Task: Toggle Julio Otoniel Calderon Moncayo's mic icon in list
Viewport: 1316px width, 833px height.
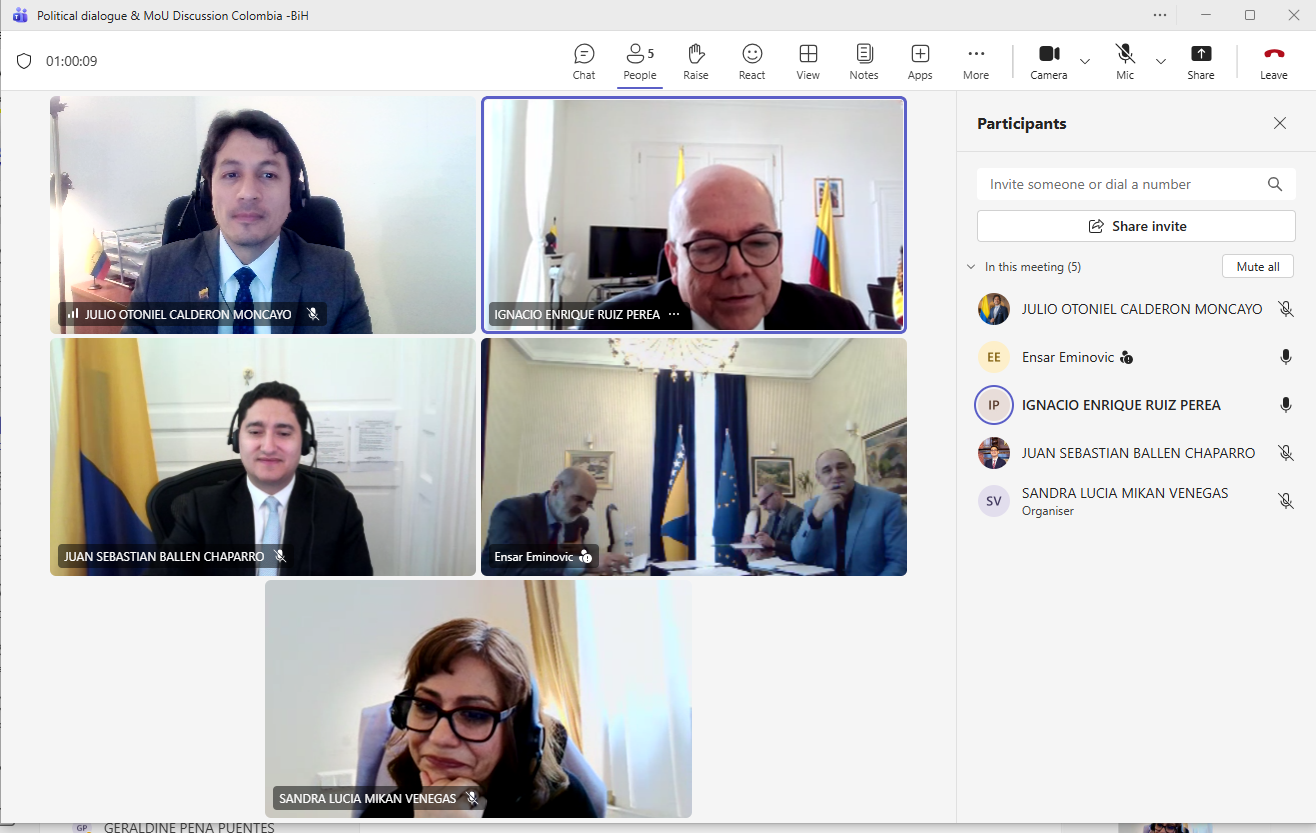Action: (1286, 309)
